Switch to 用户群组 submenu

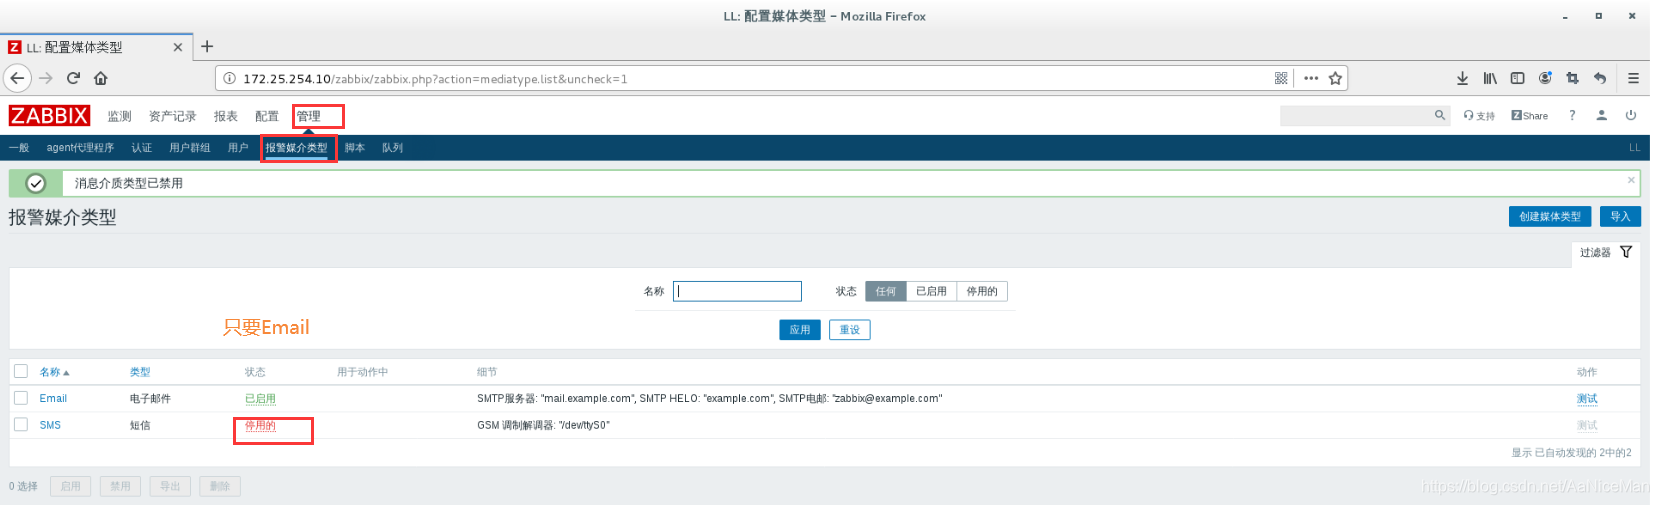(189, 148)
